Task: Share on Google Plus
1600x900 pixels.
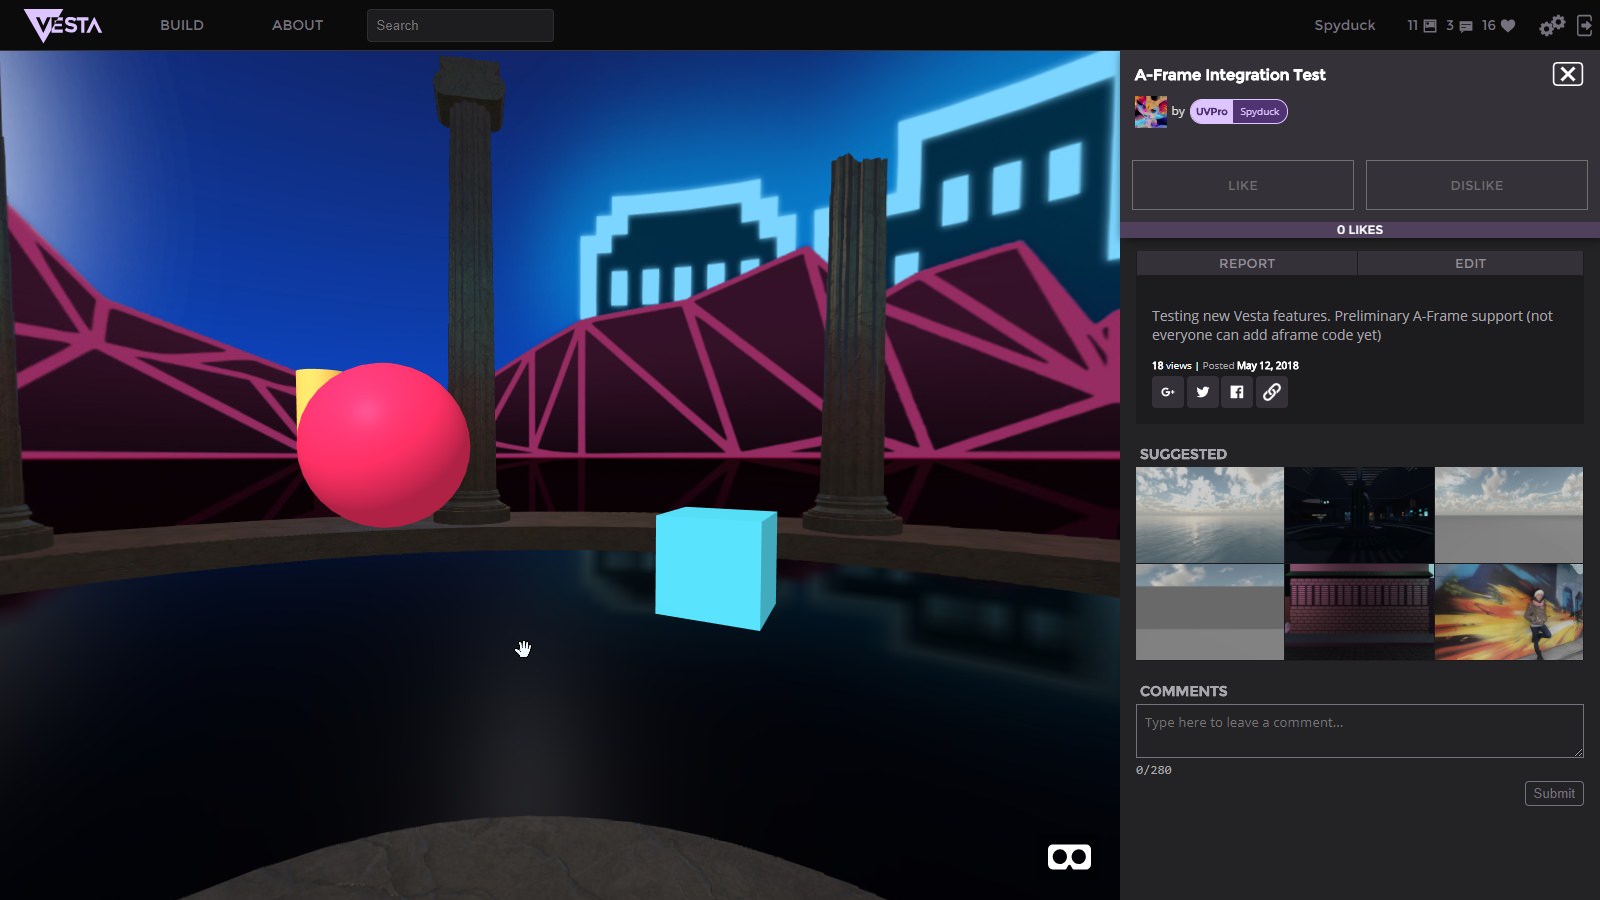Action: pyautogui.click(x=1168, y=392)
